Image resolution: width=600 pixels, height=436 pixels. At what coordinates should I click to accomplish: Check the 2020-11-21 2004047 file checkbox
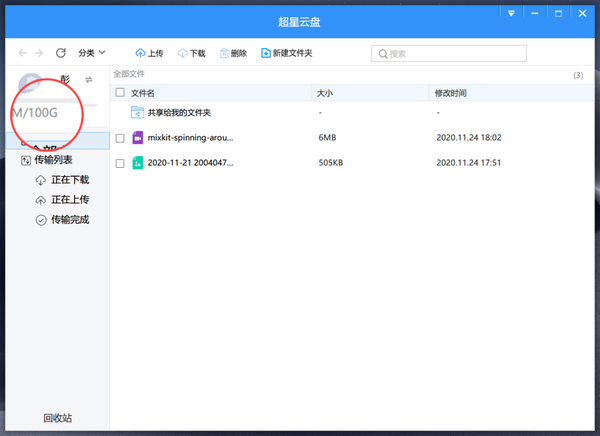(x=120, y=163)
